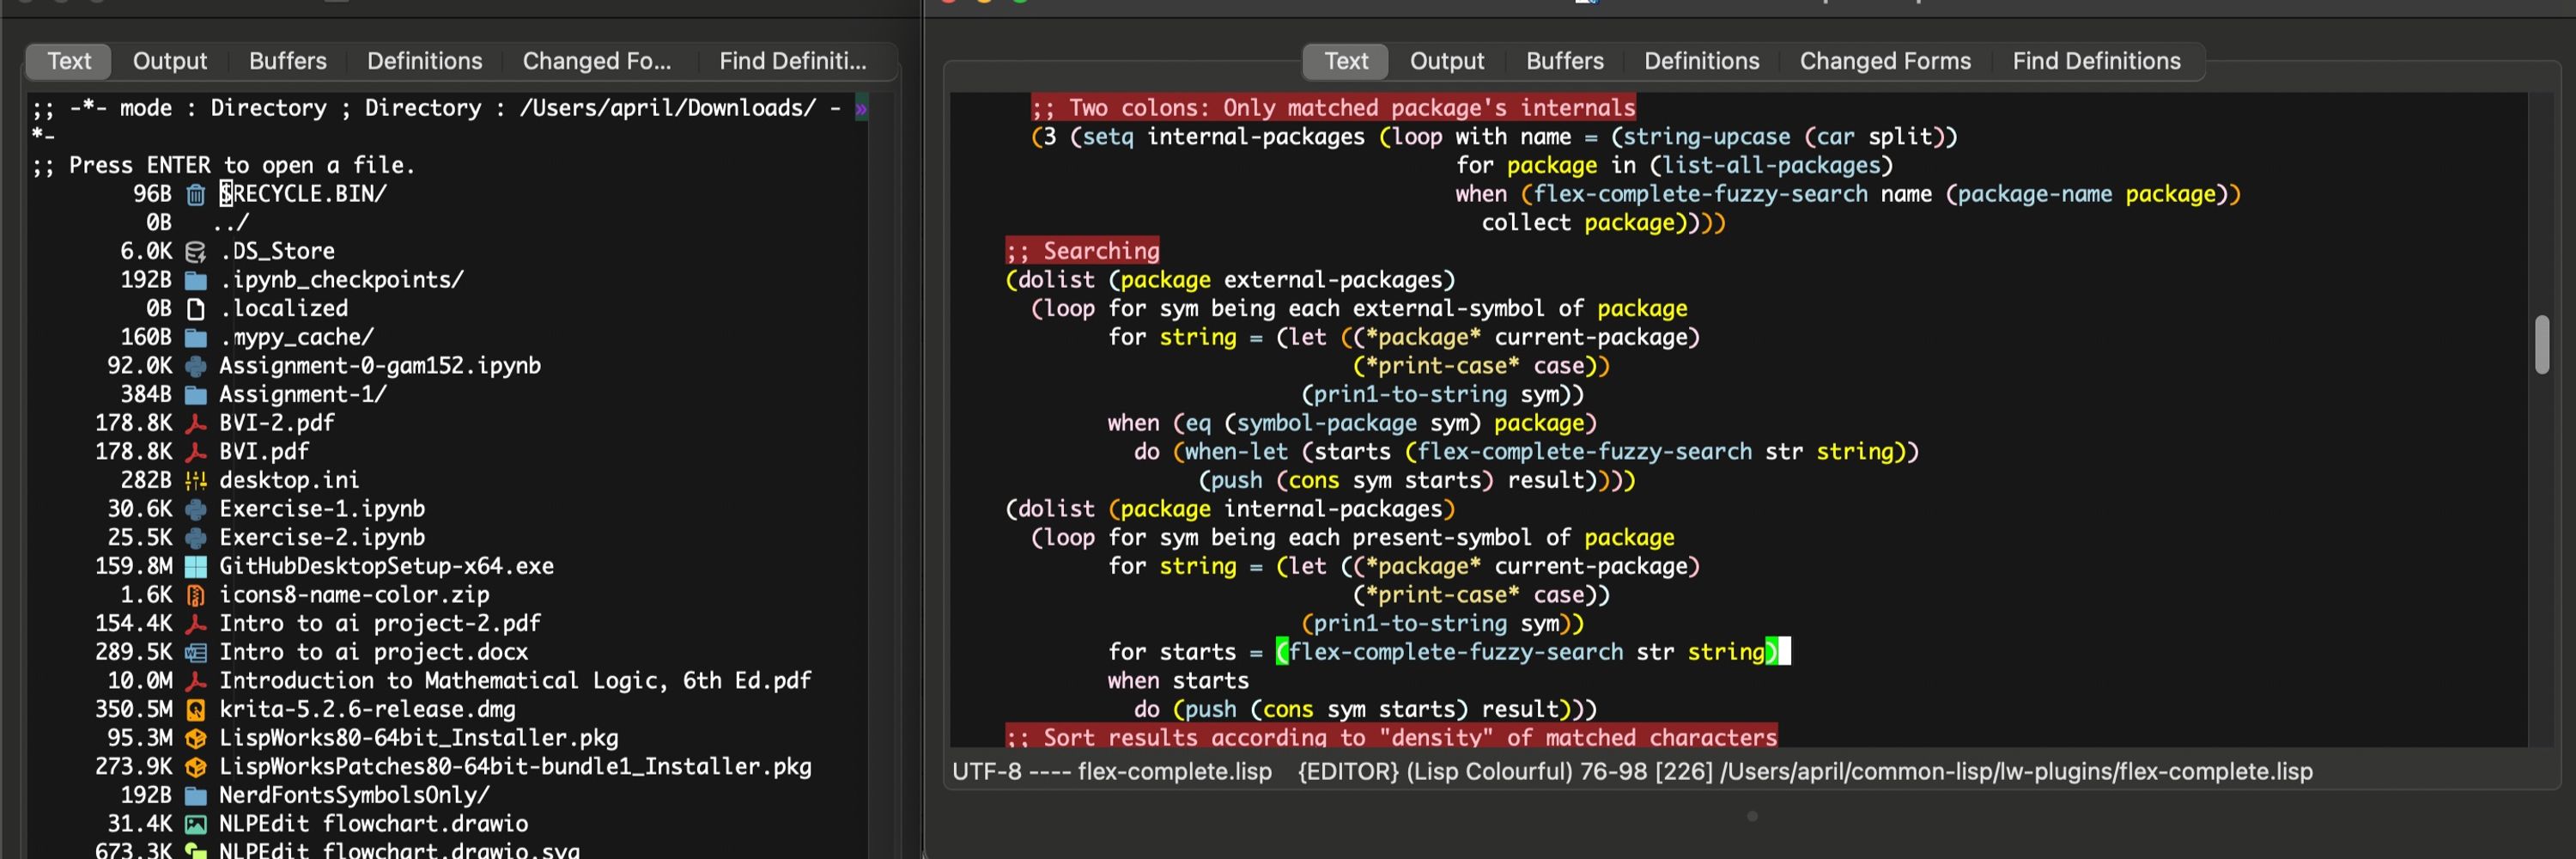The image size is (2576, 859).
Task: Click the notebook icon beside Assignment-0-gam152.ipynb
Action: tap(196, 366)
